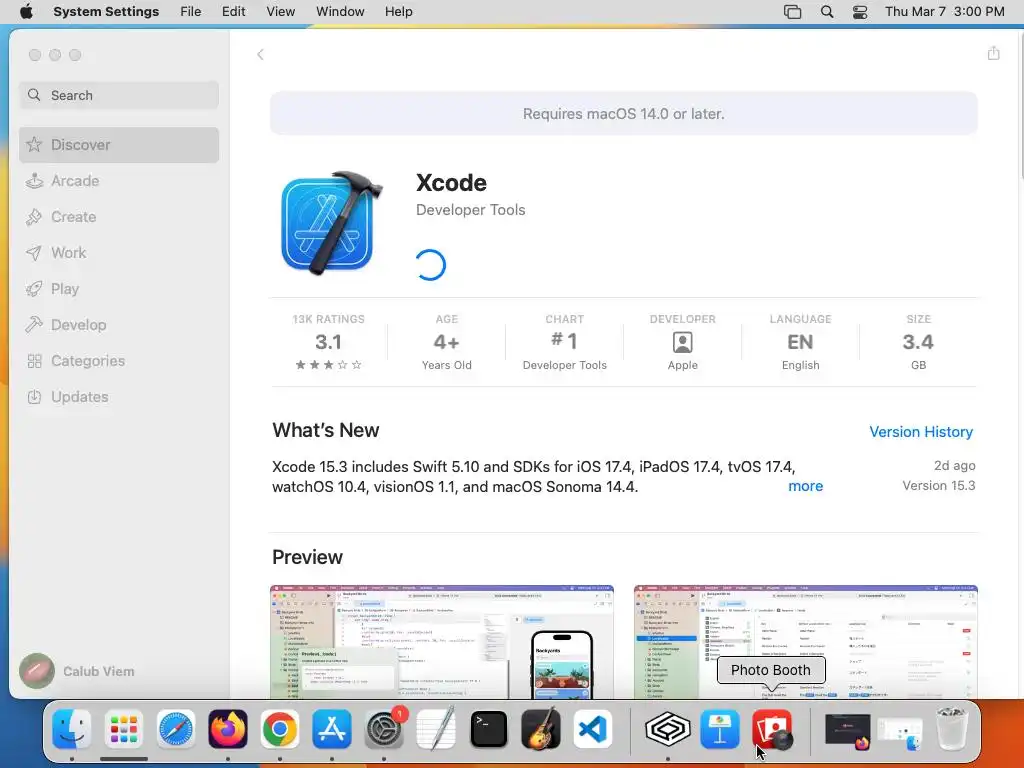Open Finder from the Dock
Image resolution: width=1024 pixels, height=768 pixels.
[72, 729]
